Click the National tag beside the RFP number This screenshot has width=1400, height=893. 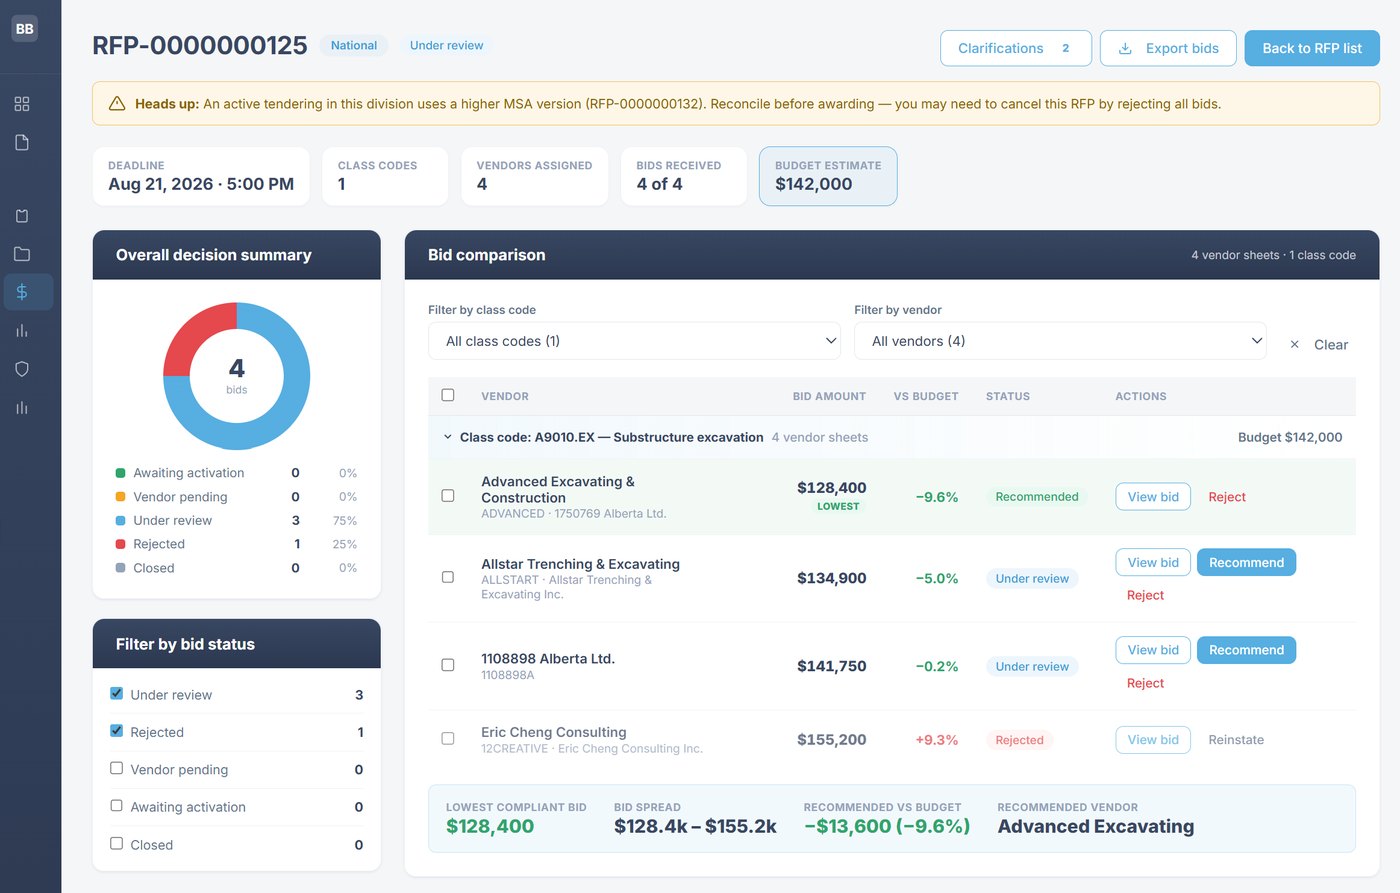pyautogui.click(x=354, y=45)
